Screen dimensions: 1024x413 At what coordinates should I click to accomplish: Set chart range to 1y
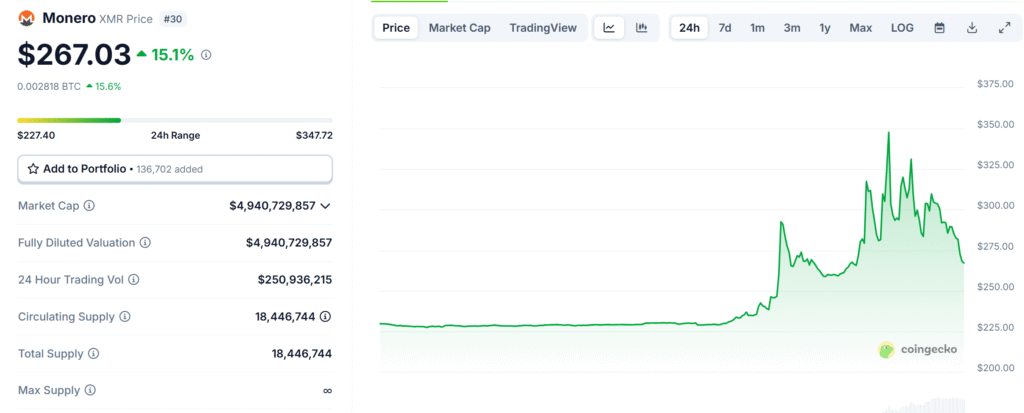click(x=825, y=28)
